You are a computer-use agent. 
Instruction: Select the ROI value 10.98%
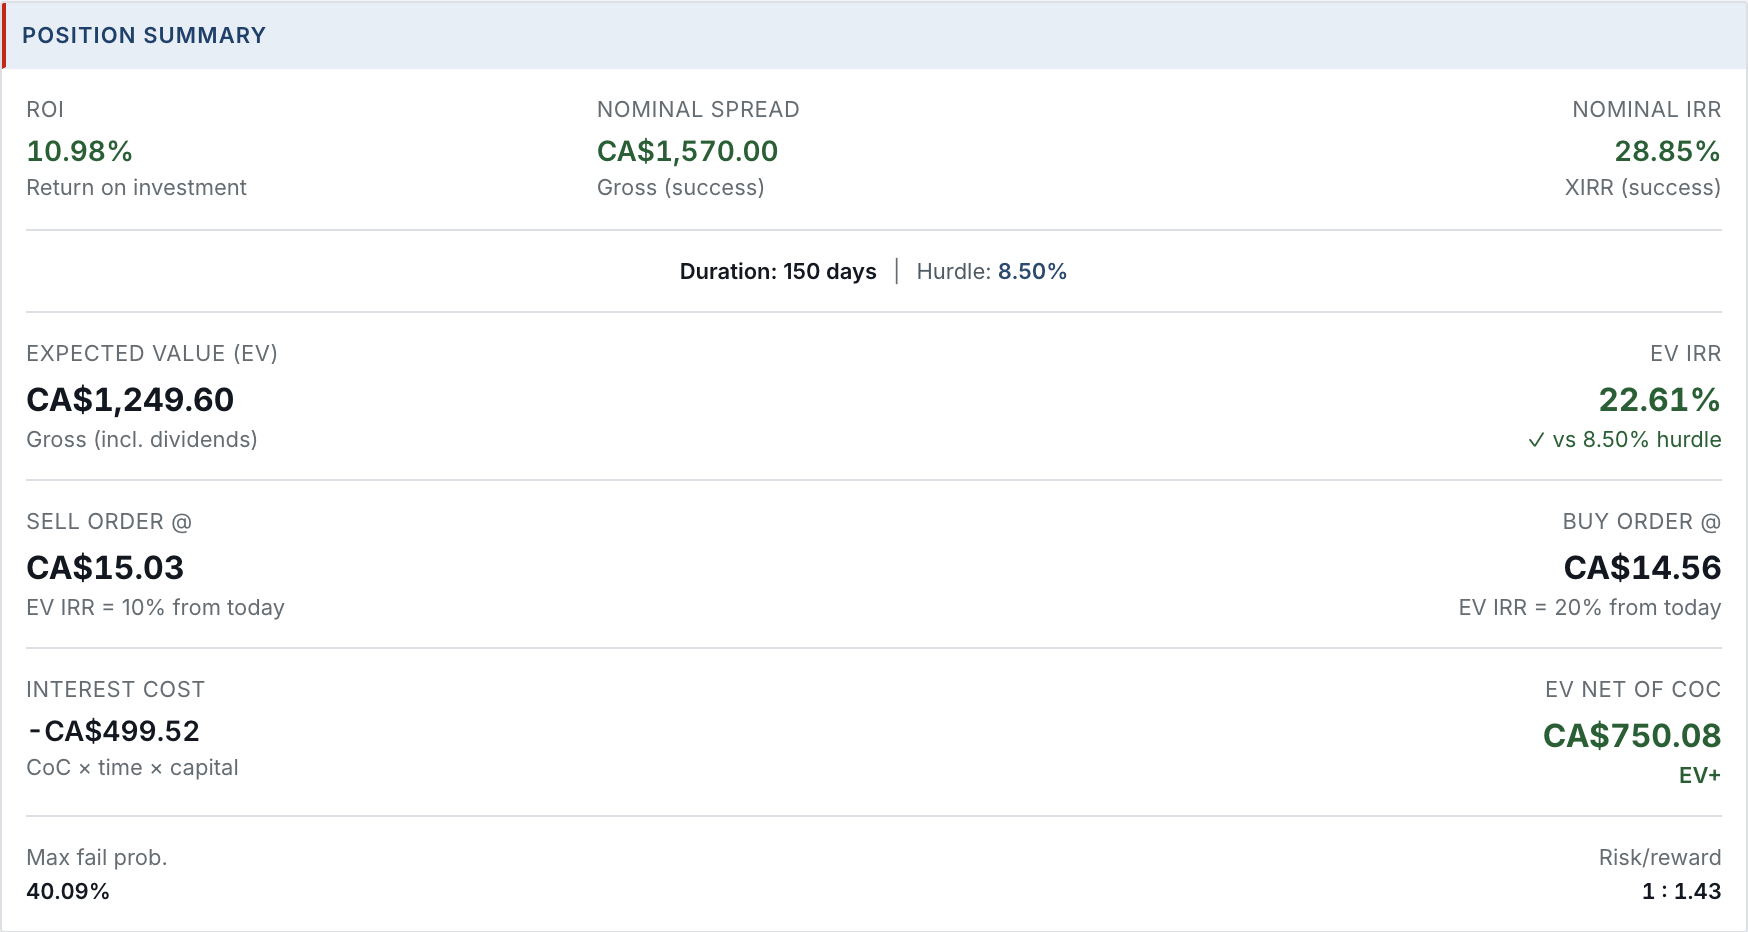[80, 151]
